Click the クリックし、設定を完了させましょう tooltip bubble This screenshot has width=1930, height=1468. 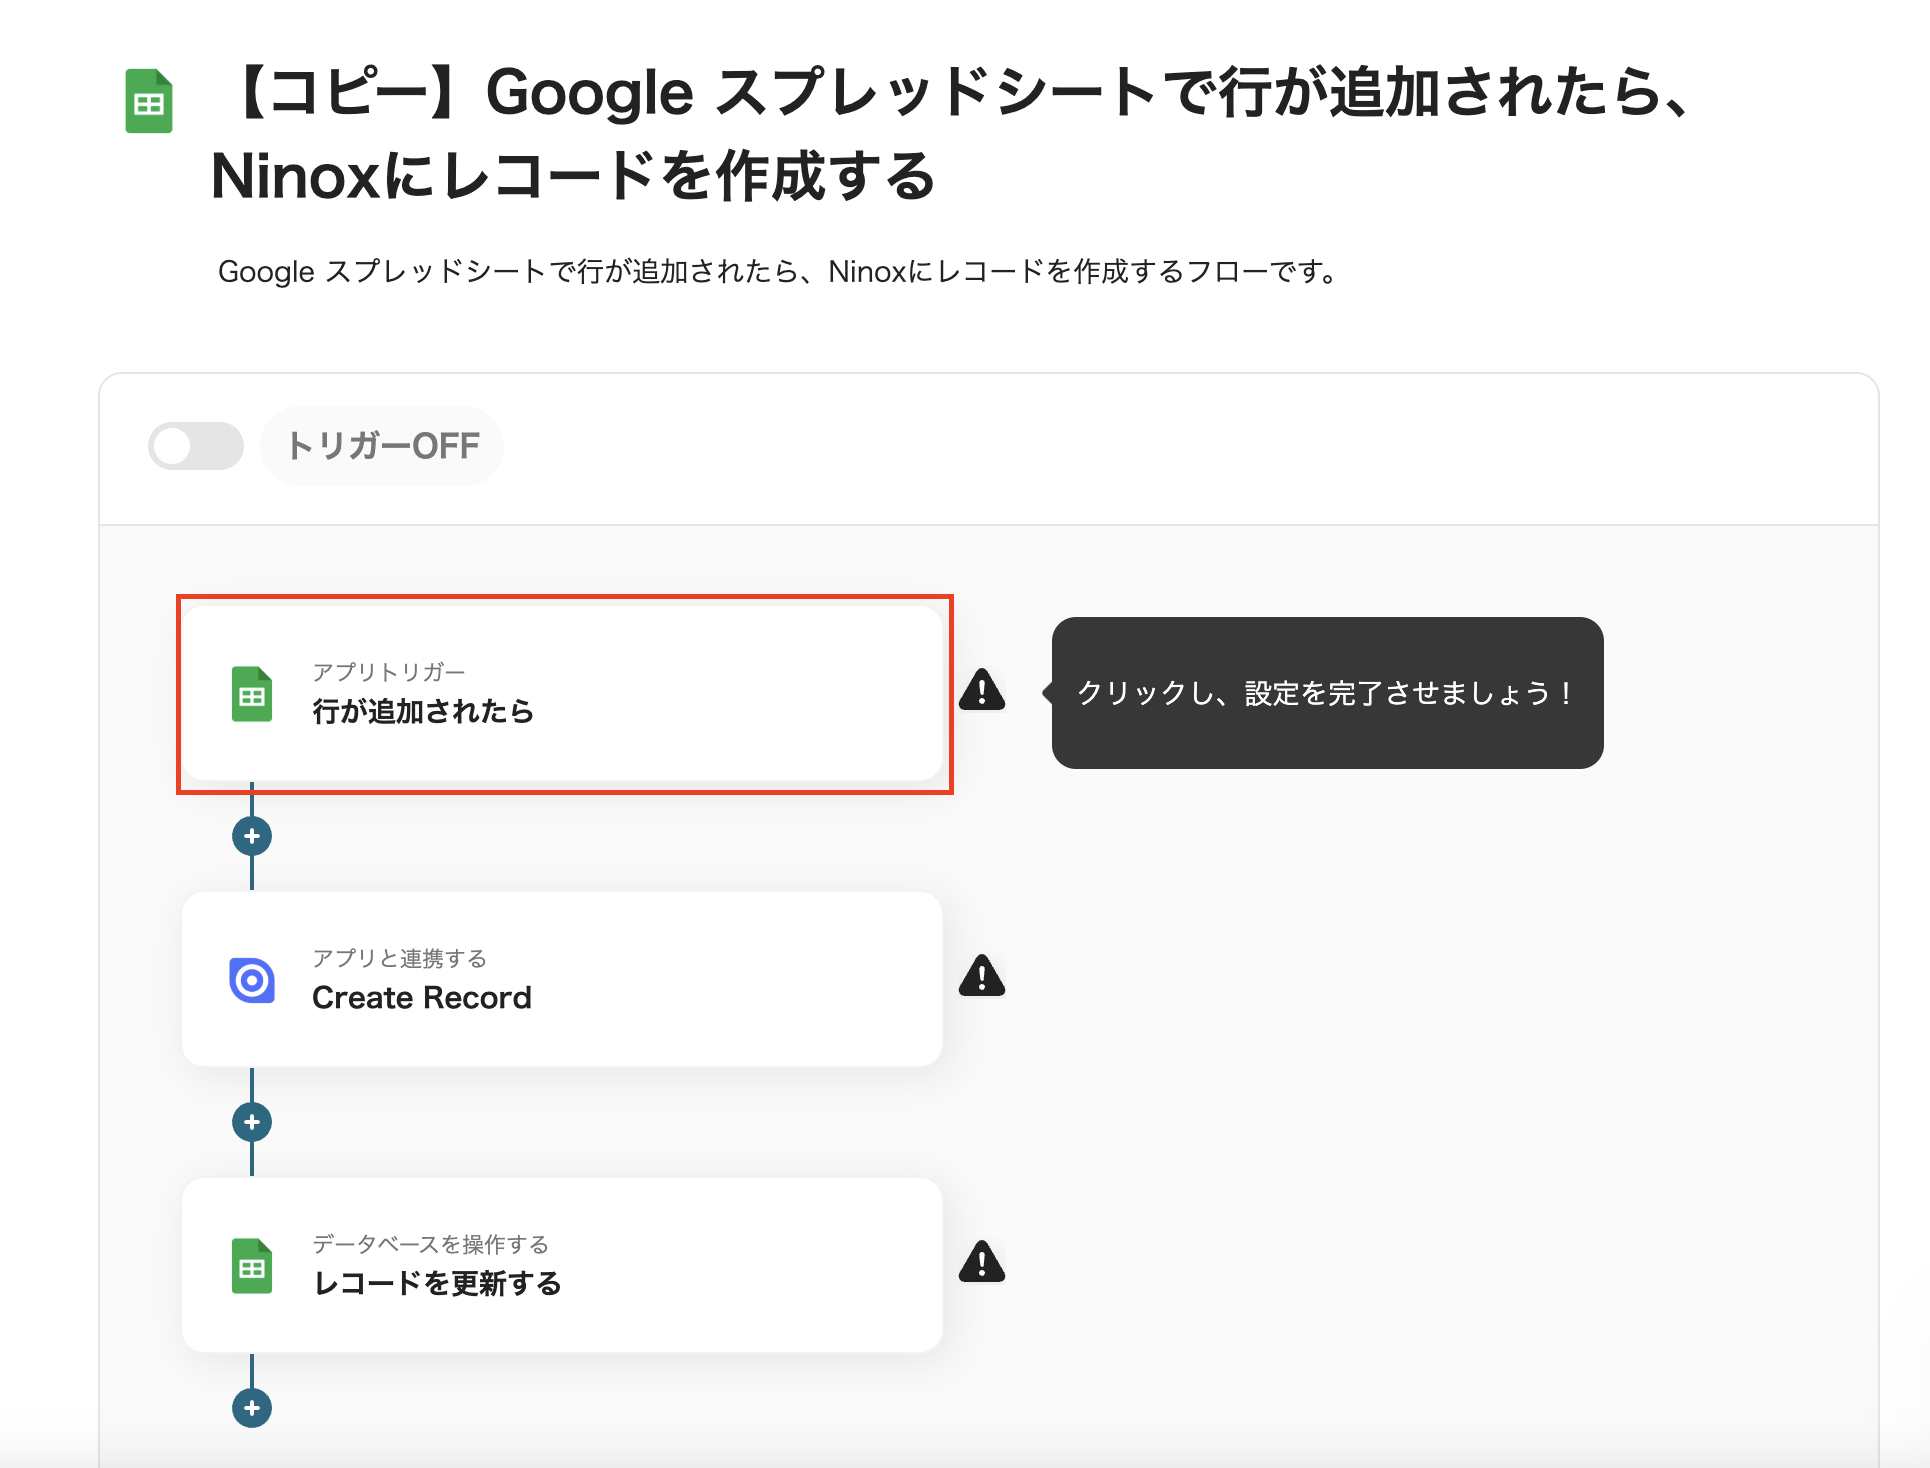[1326, 693]
